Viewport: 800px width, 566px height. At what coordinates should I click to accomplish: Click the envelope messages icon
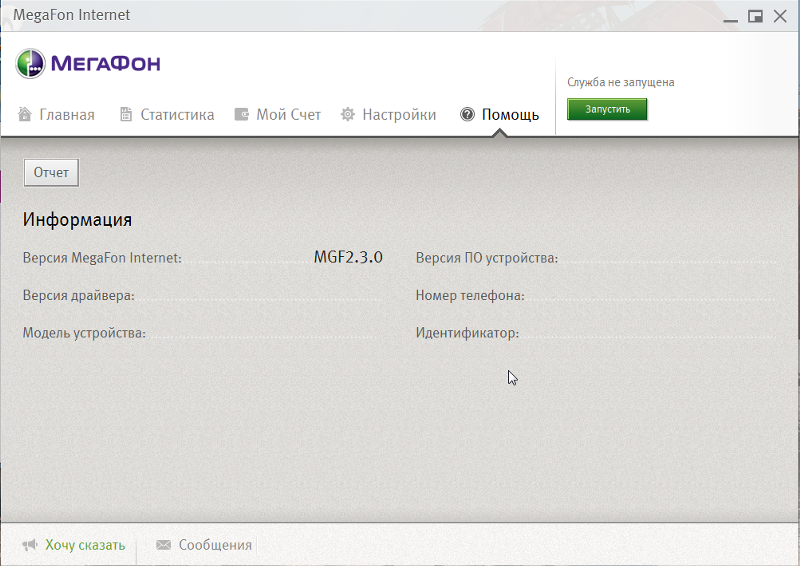coord(163,545)
